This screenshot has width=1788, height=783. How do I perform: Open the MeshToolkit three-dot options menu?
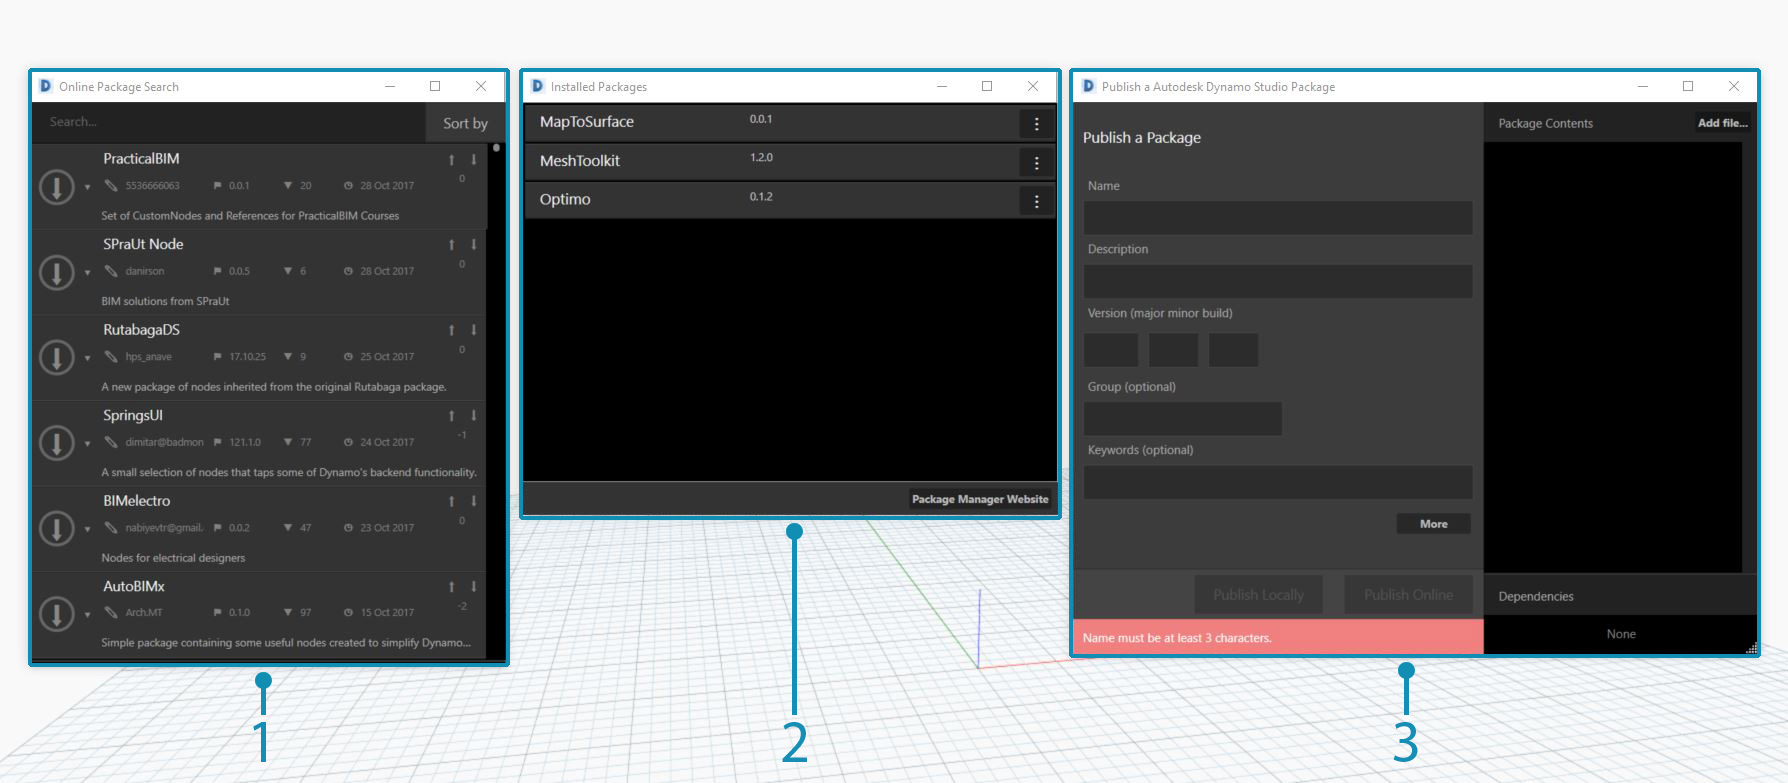click(x=1036, y=163)
